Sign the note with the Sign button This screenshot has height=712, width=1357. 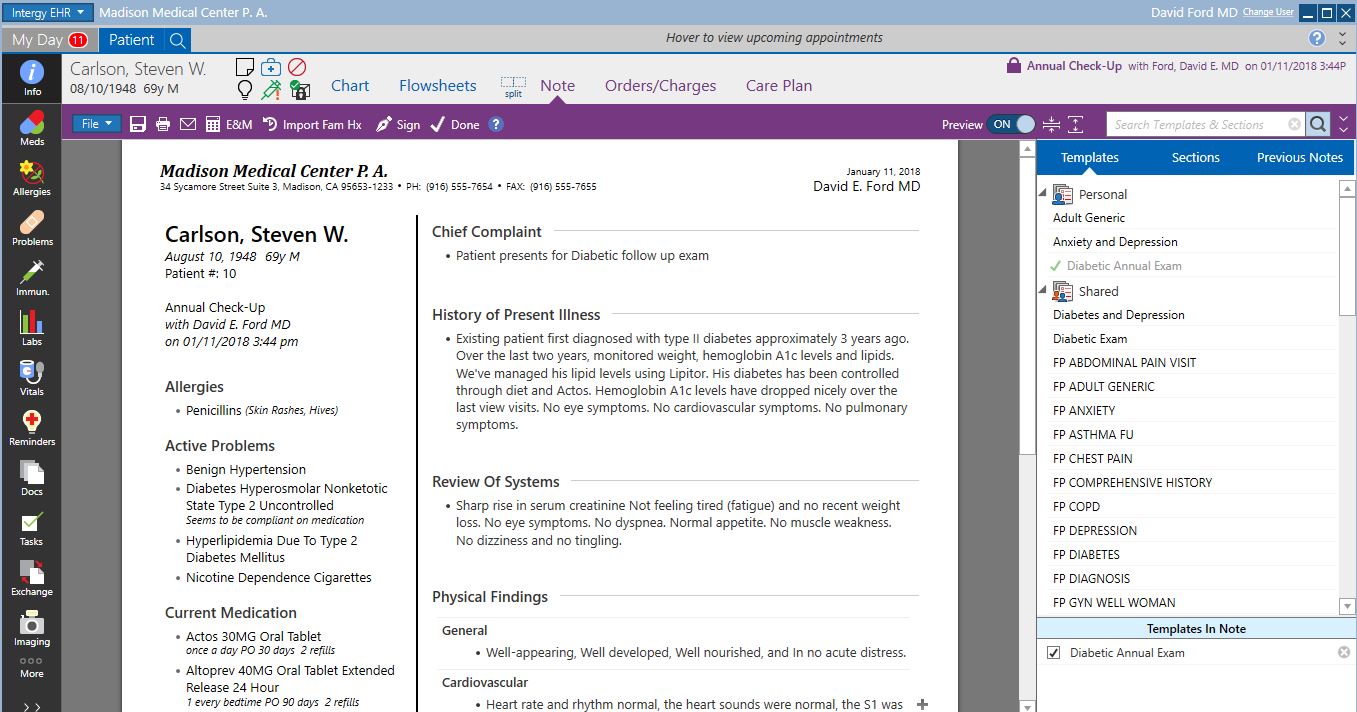398,125
